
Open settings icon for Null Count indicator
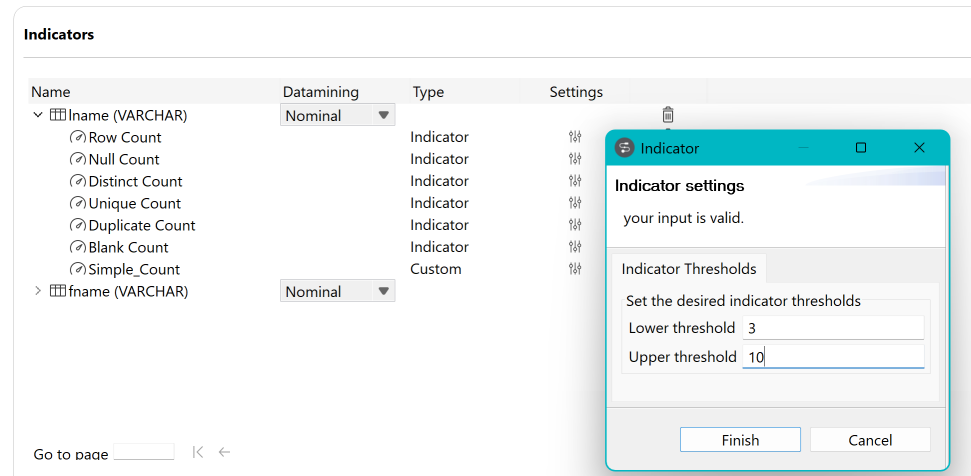[x=575, y=159]
